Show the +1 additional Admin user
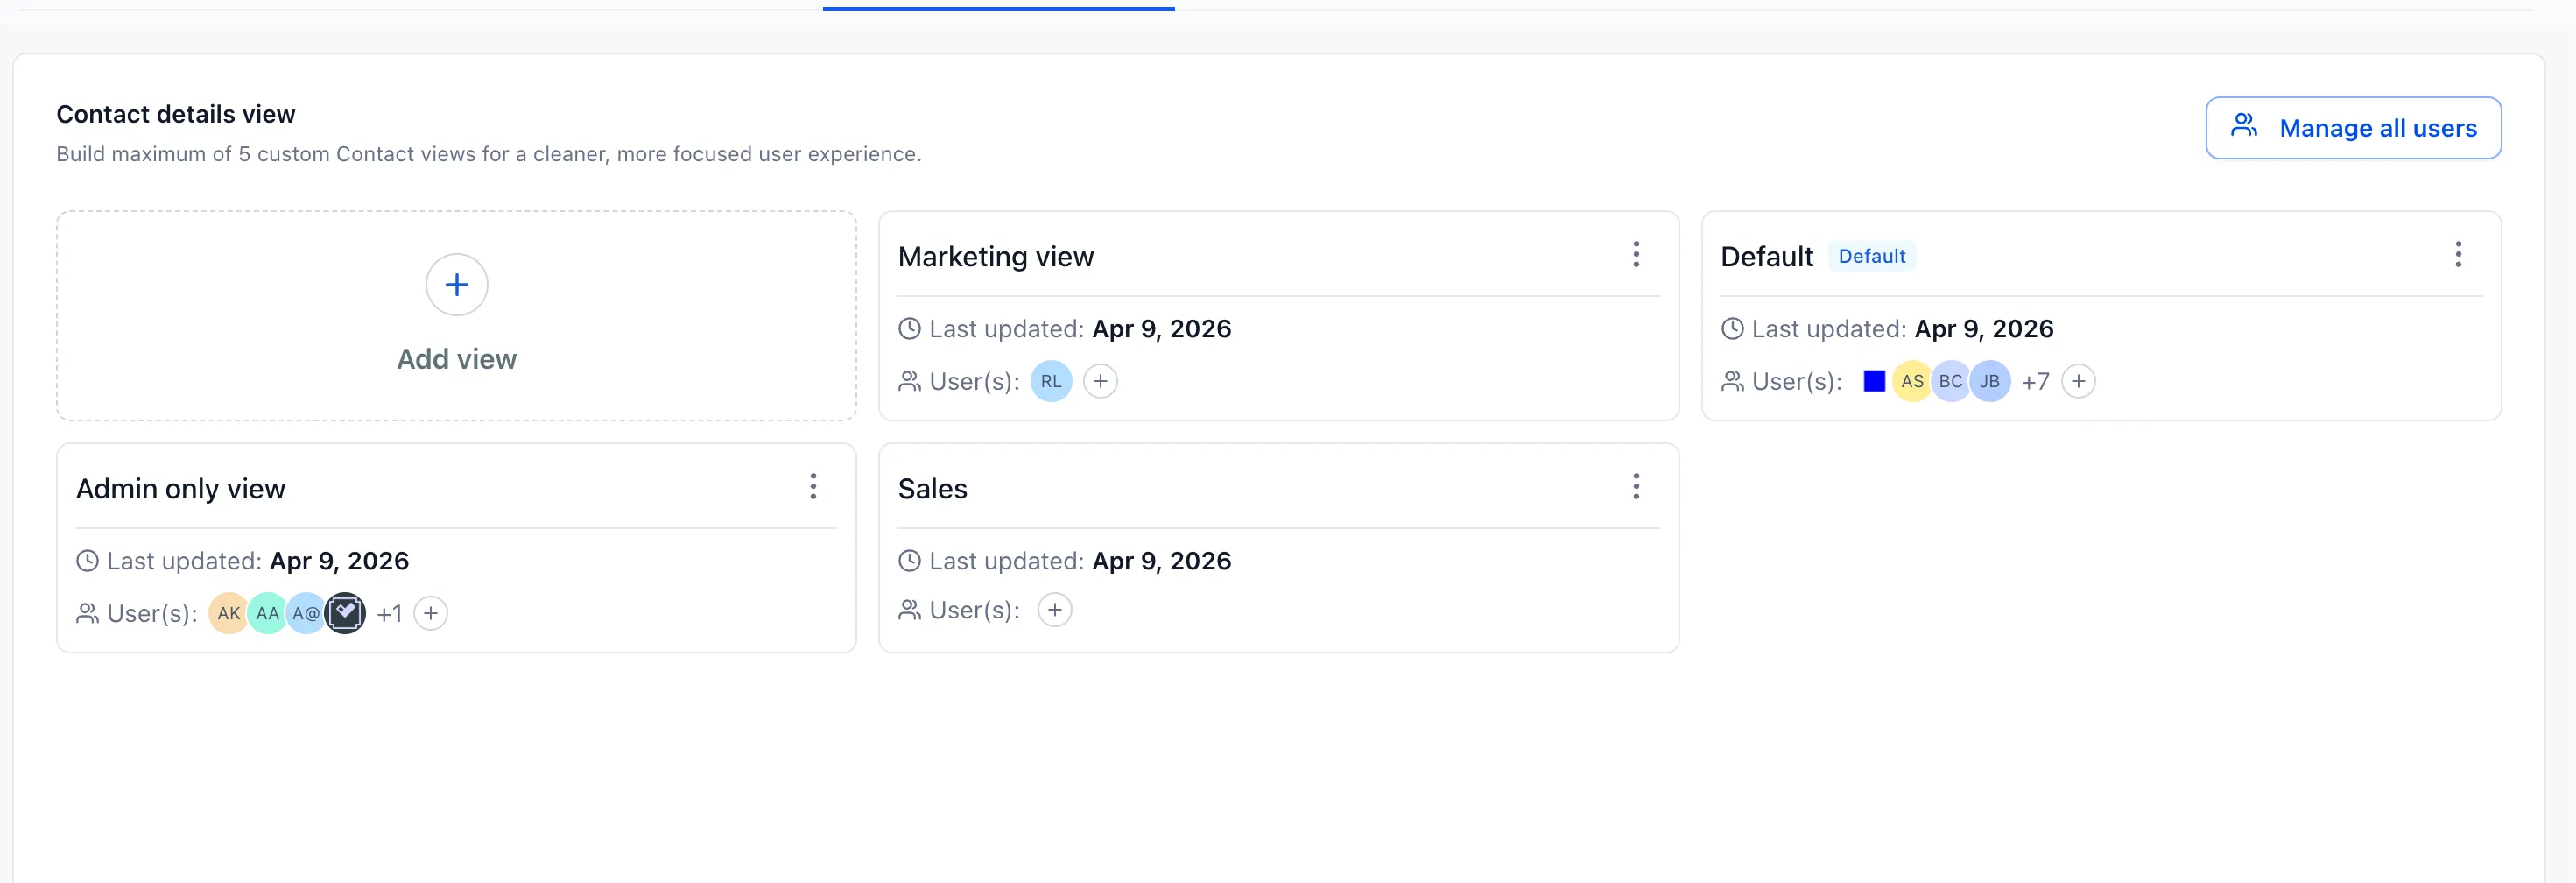The width and height of the screenshot is (2576, 883). tap(389, 613)
